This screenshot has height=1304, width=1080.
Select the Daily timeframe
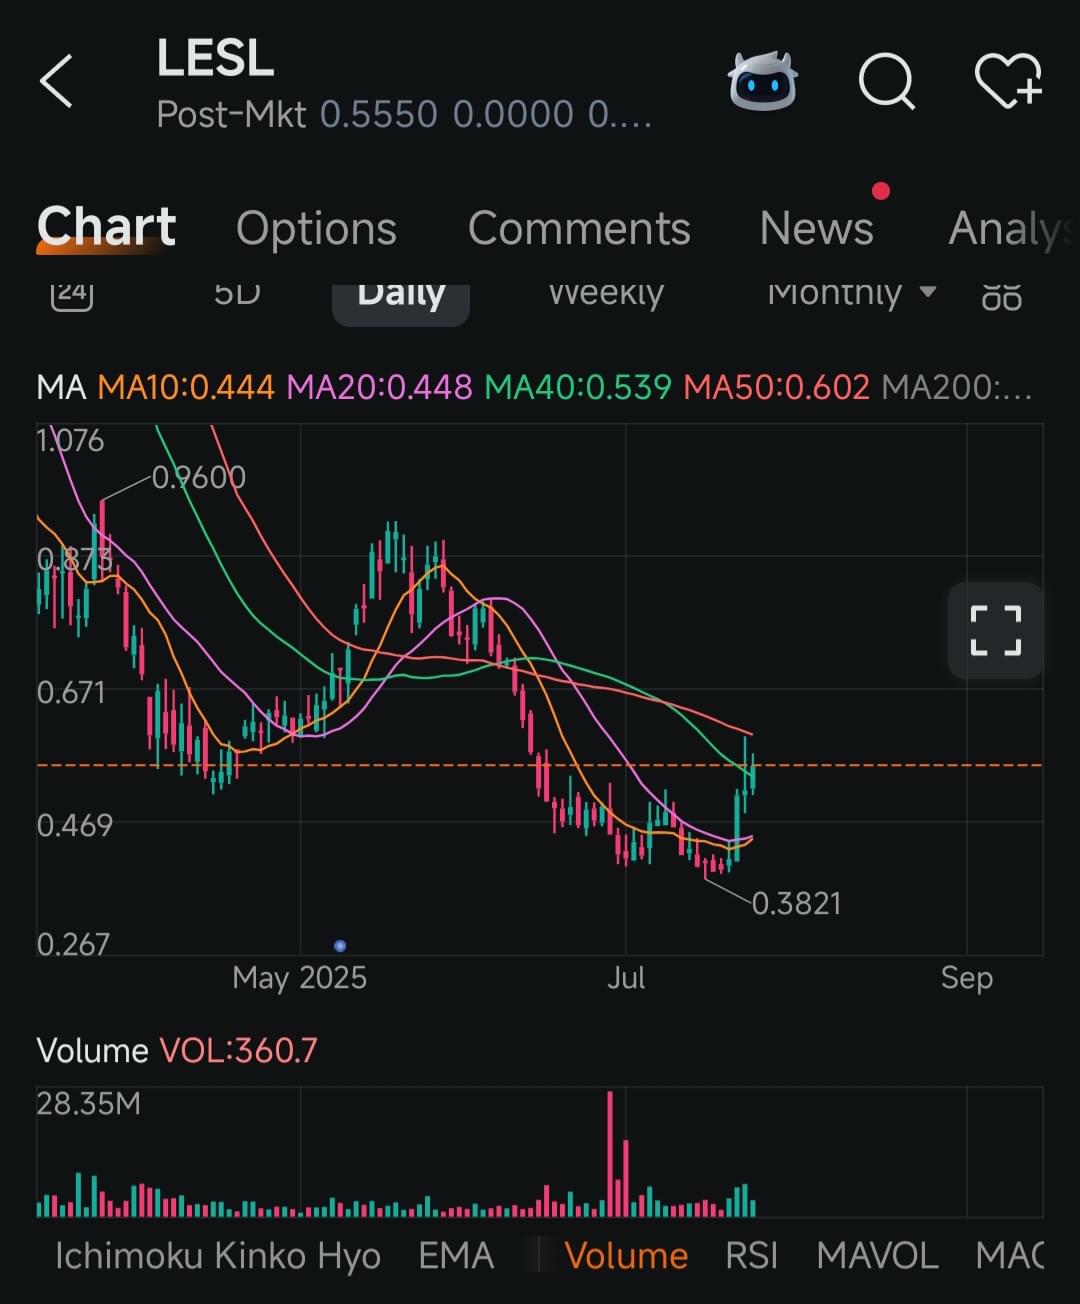(x=401, y=295)
